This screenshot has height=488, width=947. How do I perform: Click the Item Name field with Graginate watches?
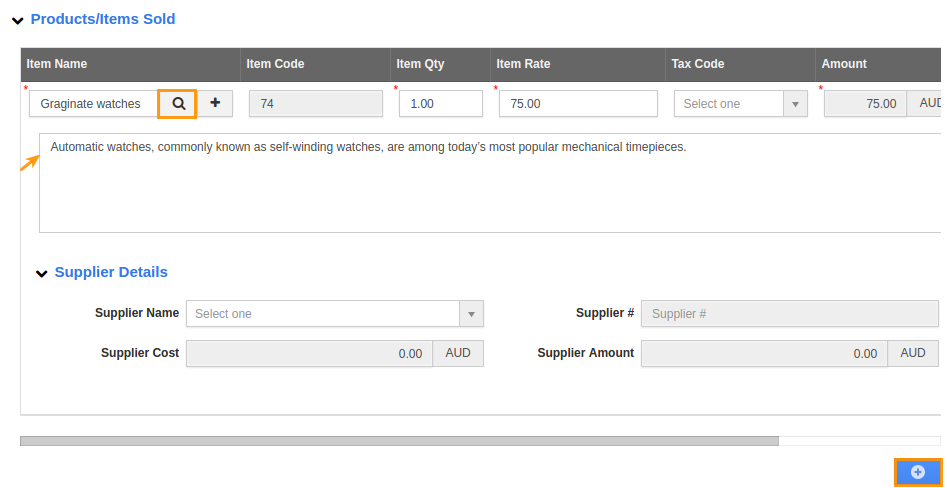(94, 104)
